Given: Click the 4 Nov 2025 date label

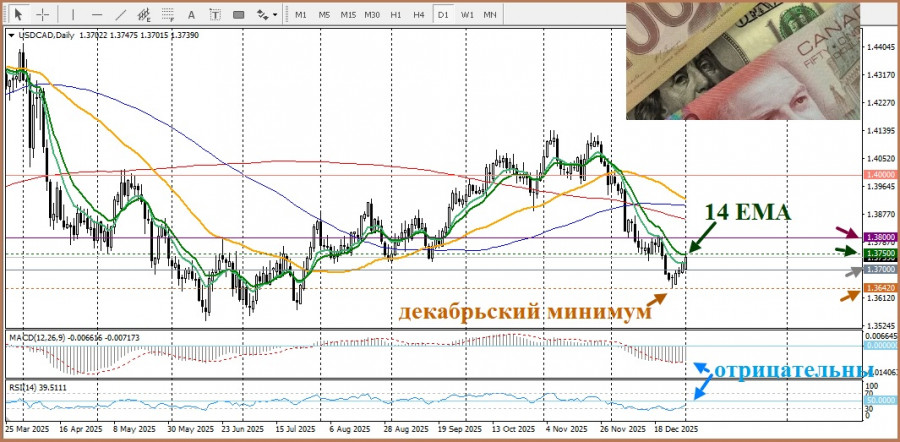Looking at the screenshot, I should coord(566,429).
